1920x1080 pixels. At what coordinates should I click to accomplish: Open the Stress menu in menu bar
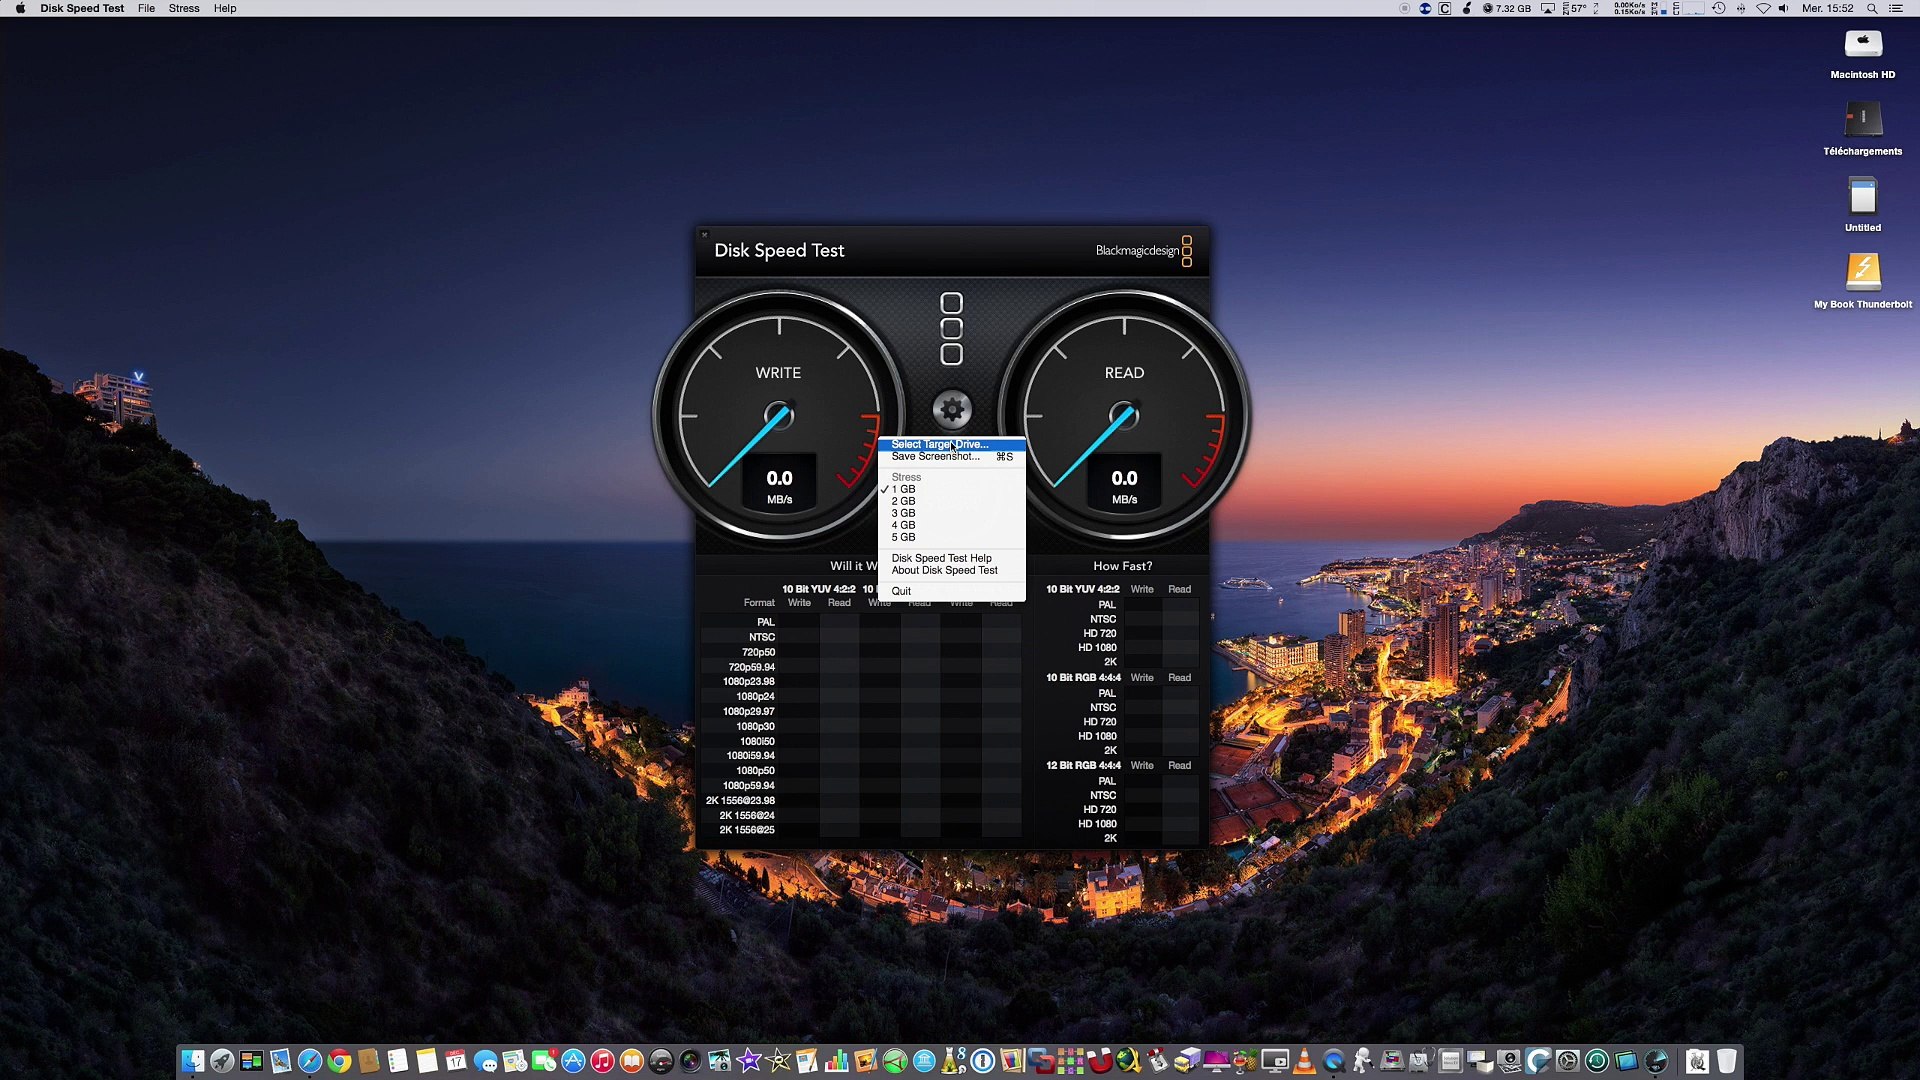[184, 8]
